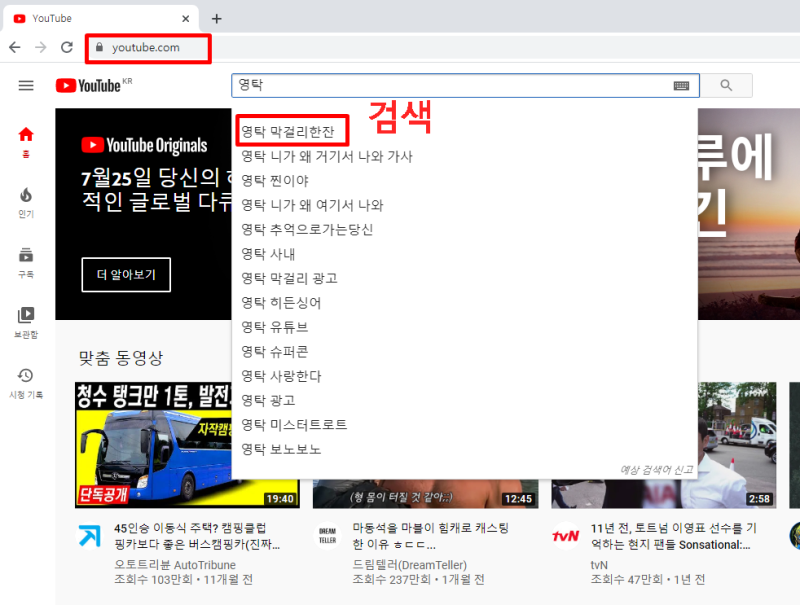Click the AutoTribune channel avatar

(89, 536)
